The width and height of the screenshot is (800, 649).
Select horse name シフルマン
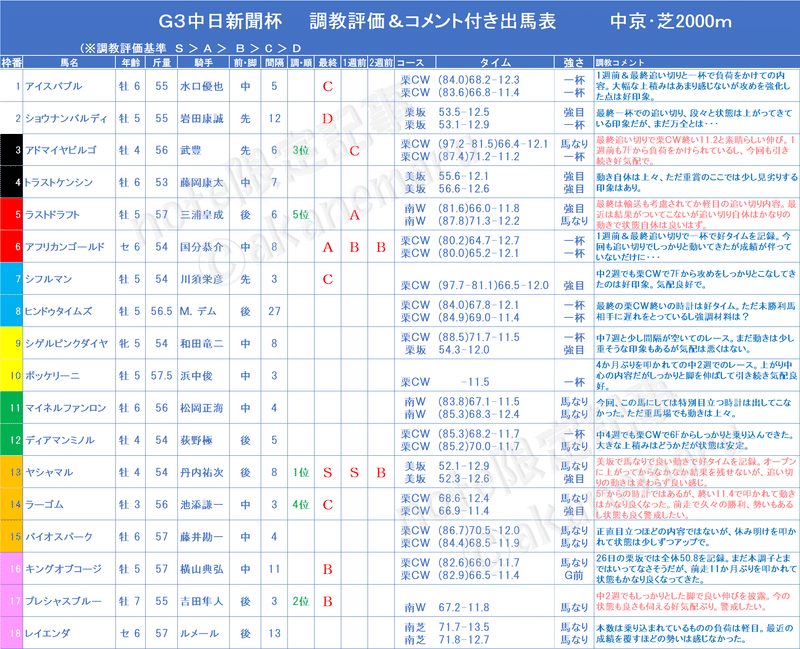click(x=48, y=279)
